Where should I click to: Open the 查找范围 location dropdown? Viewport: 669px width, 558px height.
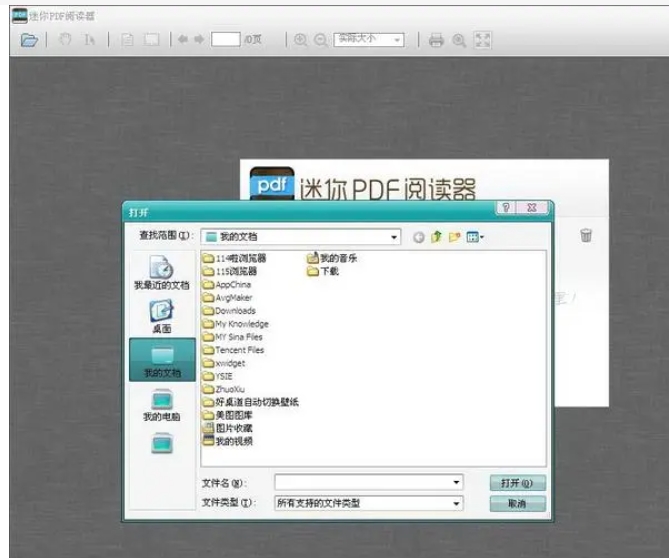pyautogui.click(x=300, y=237)
